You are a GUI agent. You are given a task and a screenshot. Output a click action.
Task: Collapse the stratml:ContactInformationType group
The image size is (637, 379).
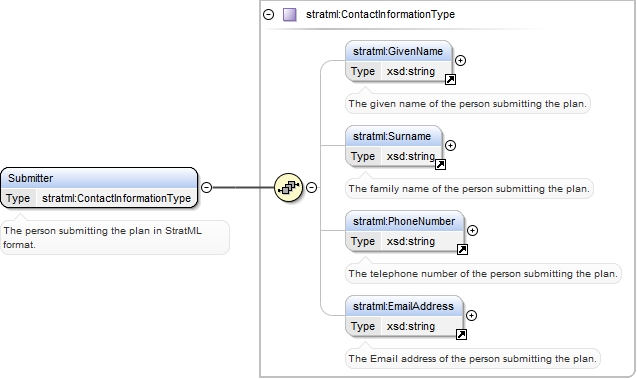269,15
